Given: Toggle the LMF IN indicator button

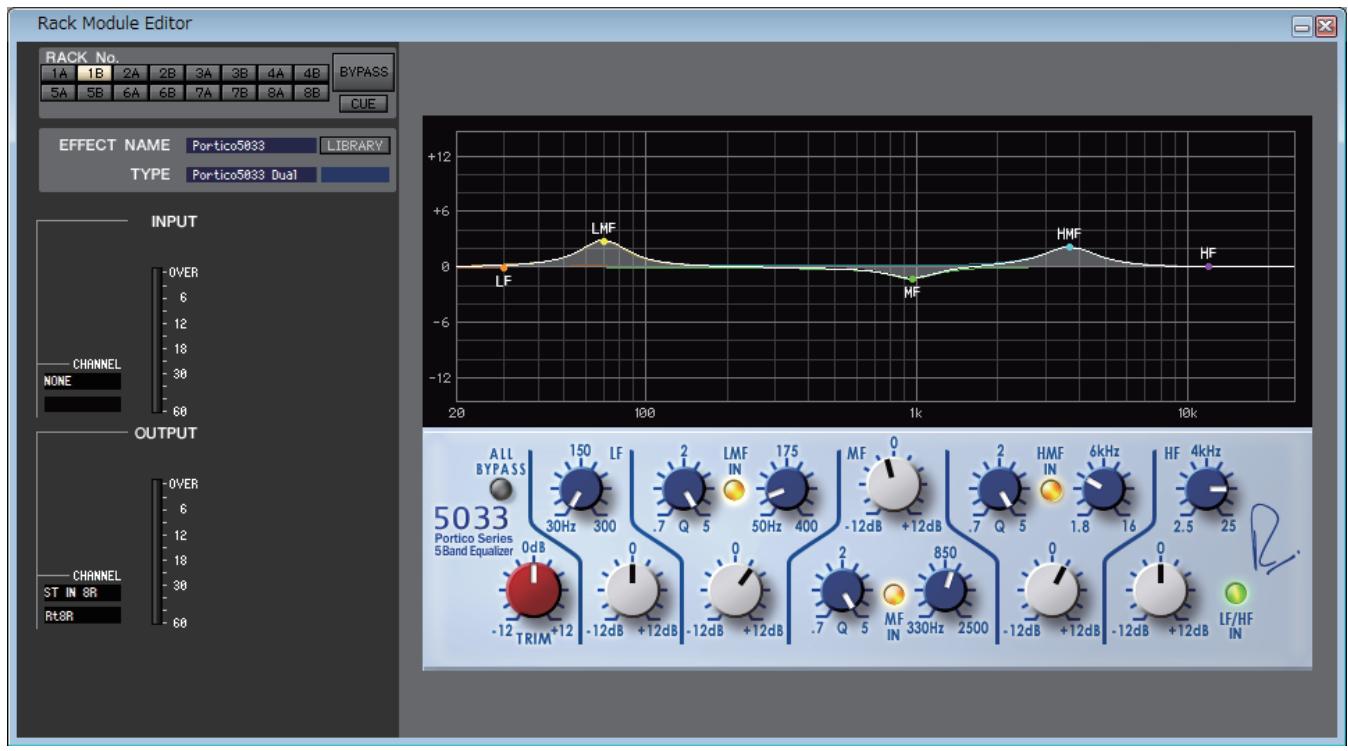Looking at the screenshot, I should [734, 490].
